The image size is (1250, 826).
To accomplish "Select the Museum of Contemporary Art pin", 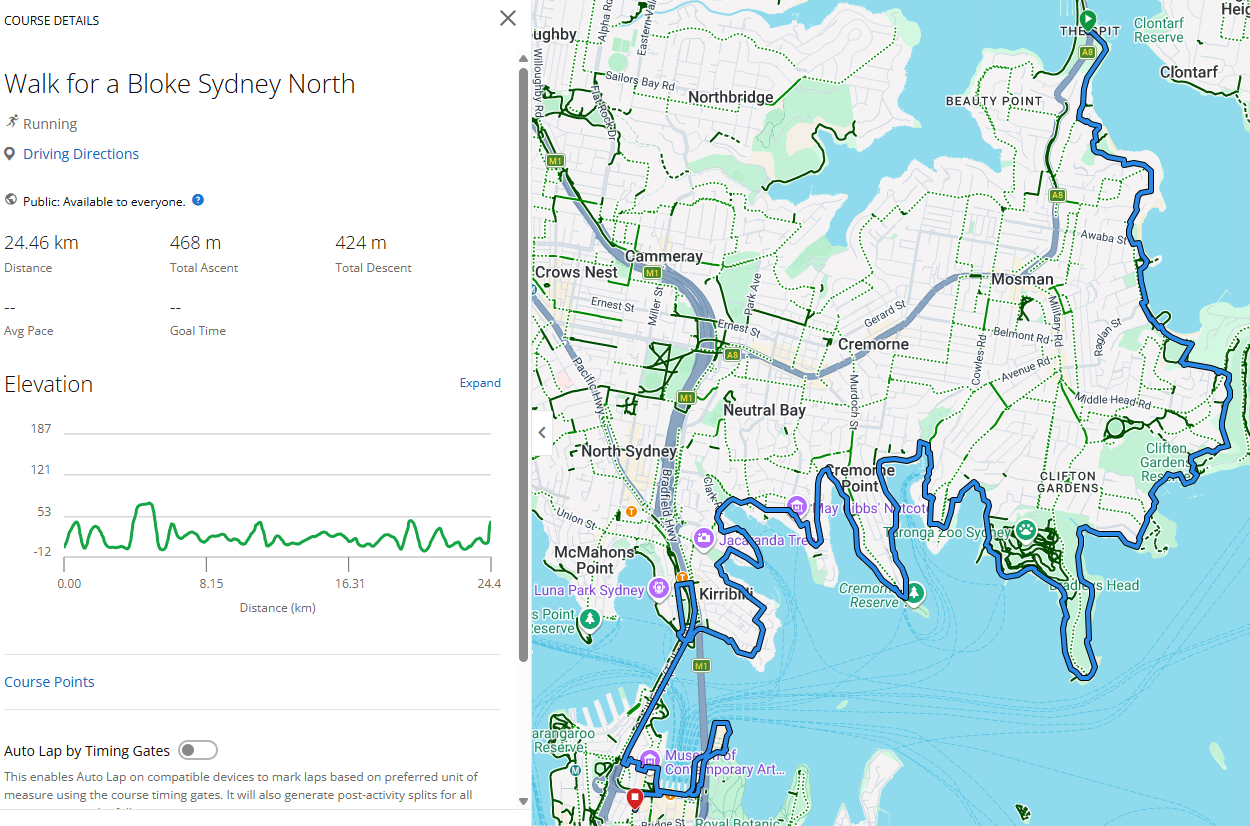I will [650, 759].
